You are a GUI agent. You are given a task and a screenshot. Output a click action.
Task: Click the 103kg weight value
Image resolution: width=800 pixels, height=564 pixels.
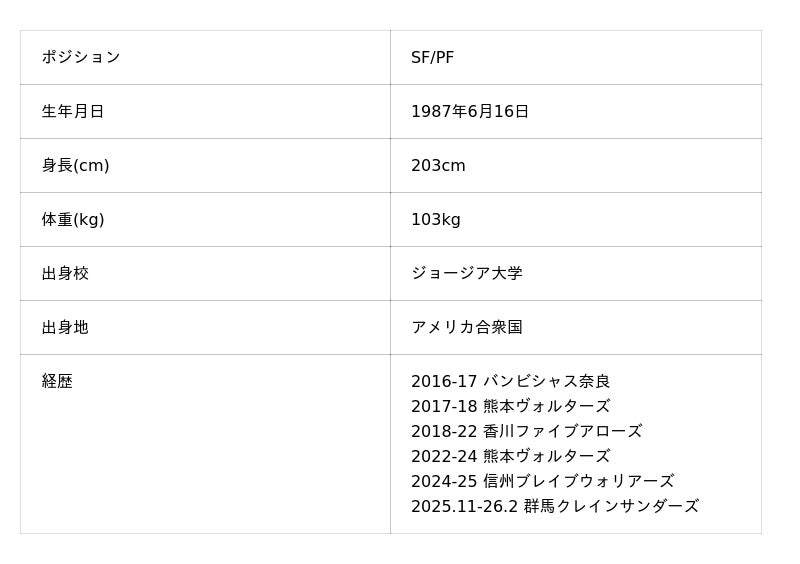click(436, 220)
